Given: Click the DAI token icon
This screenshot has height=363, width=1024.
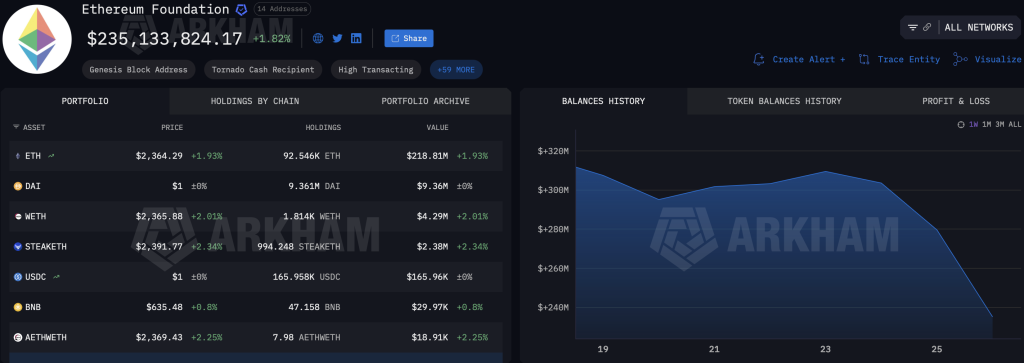Looking at the screenshot, I should click(18, 186).
